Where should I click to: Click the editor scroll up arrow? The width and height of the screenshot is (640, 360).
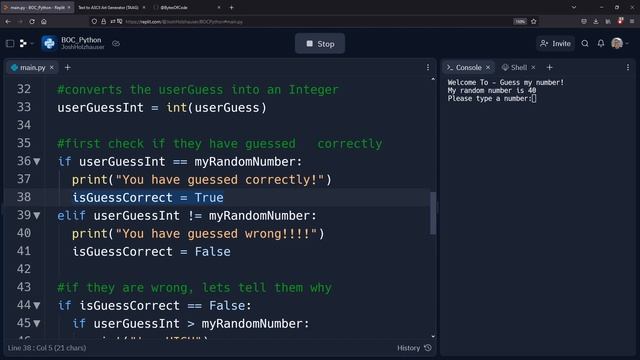click(x=433, y=79)
